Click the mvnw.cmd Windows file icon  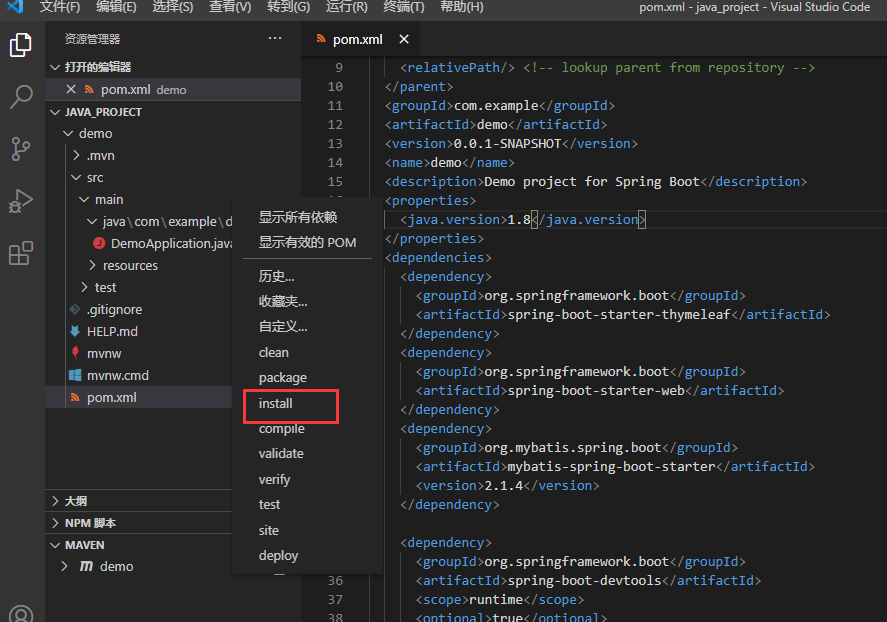click(x=75, y=375)
